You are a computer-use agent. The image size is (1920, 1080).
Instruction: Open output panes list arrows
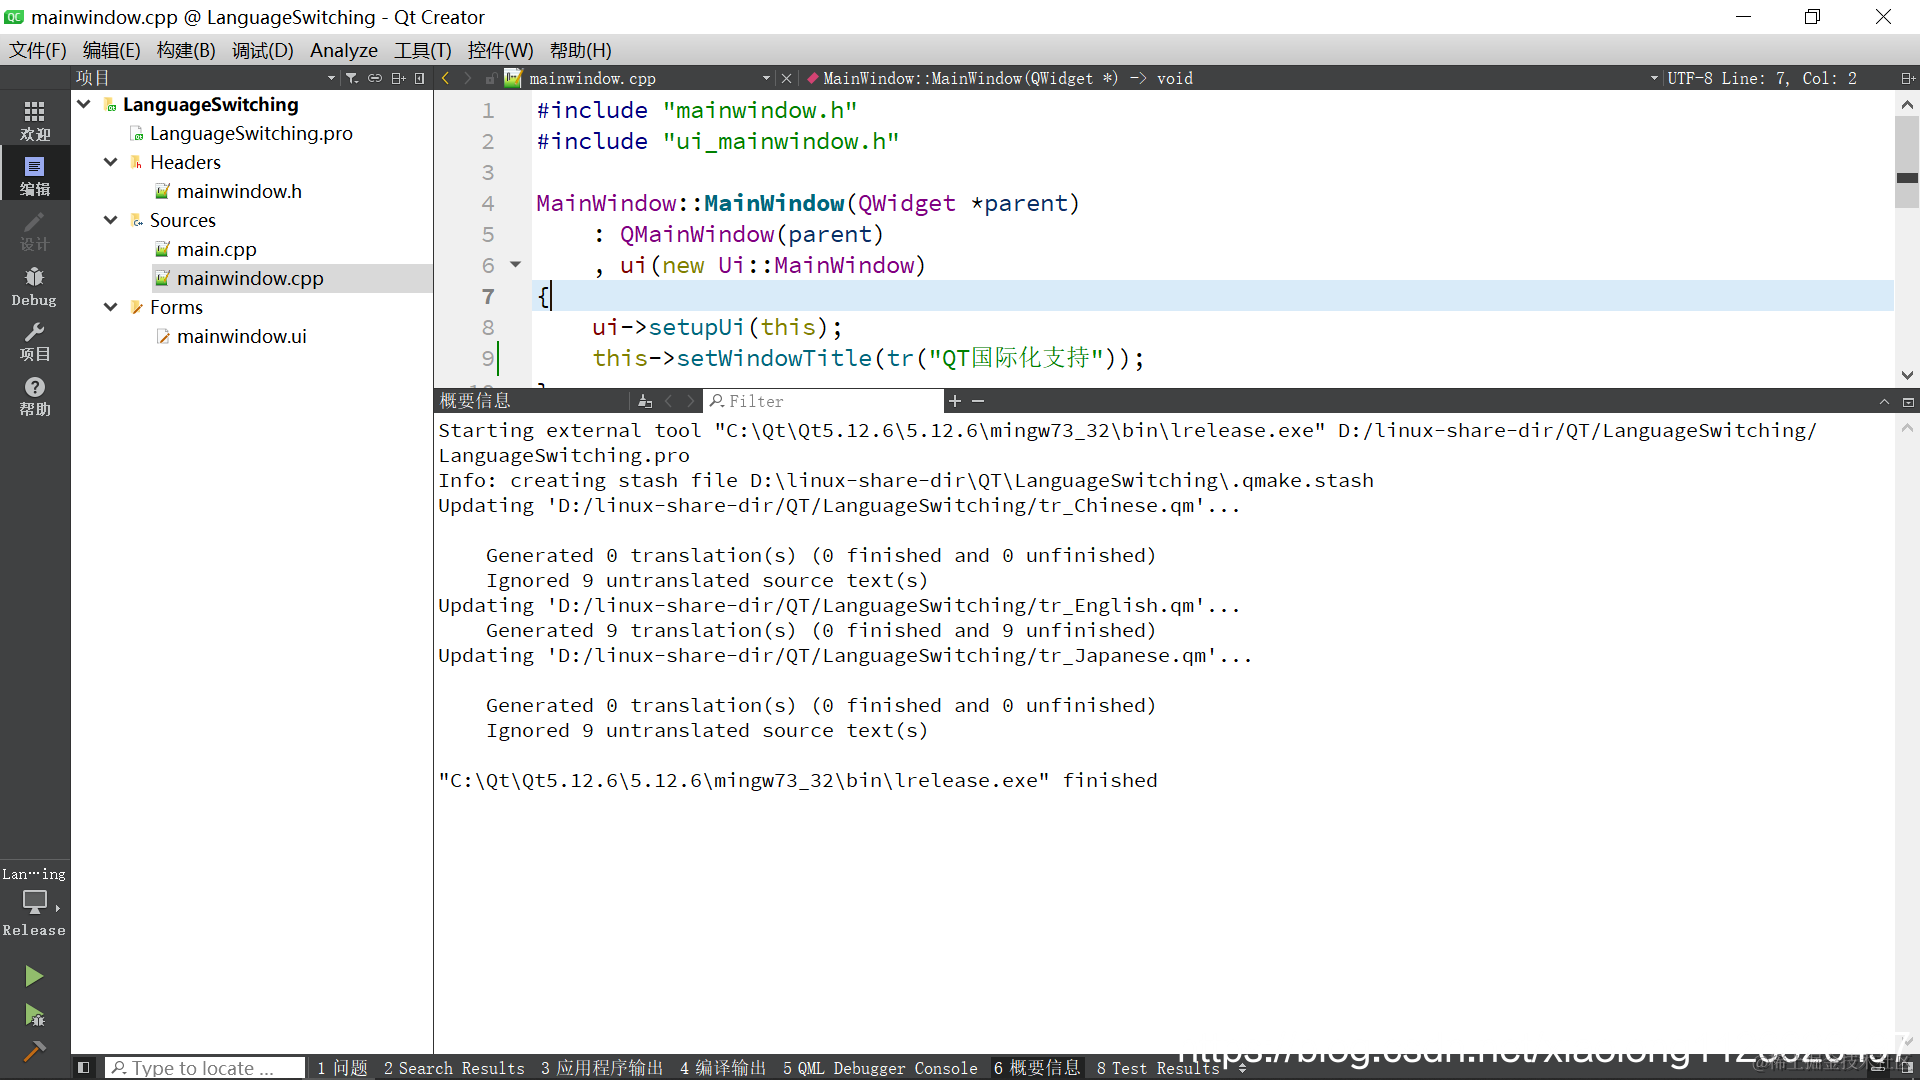(x=1242, y=1068)
